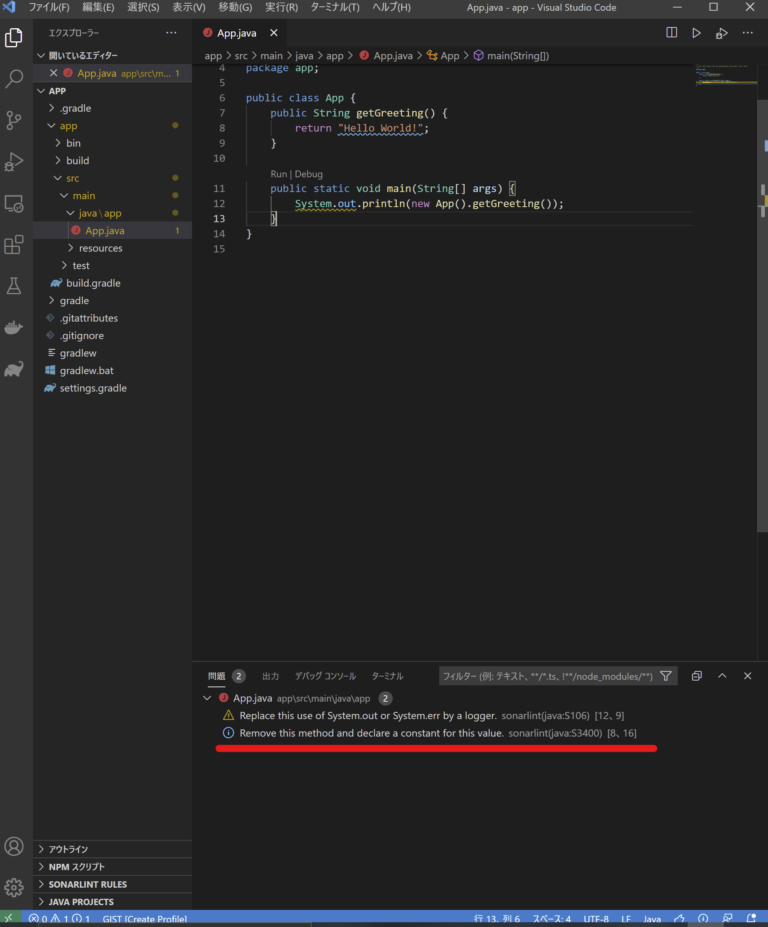Open the Docker view icon

14,327
